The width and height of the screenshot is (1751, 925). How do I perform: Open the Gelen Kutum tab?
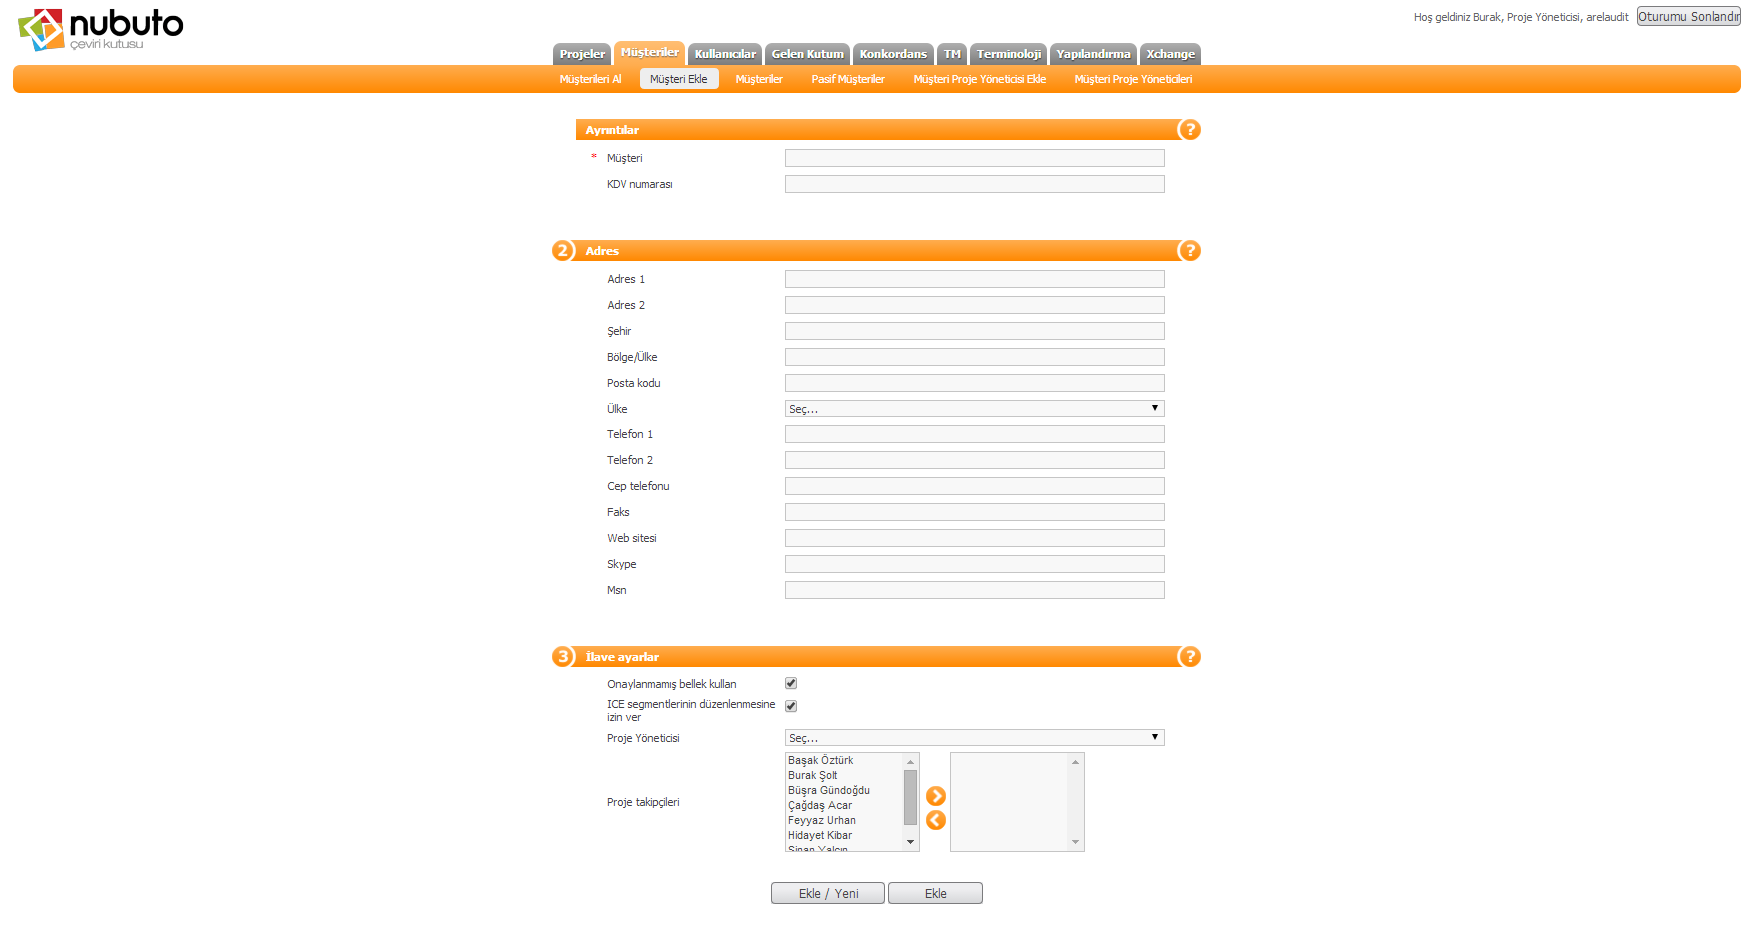(x=807, y=54)
